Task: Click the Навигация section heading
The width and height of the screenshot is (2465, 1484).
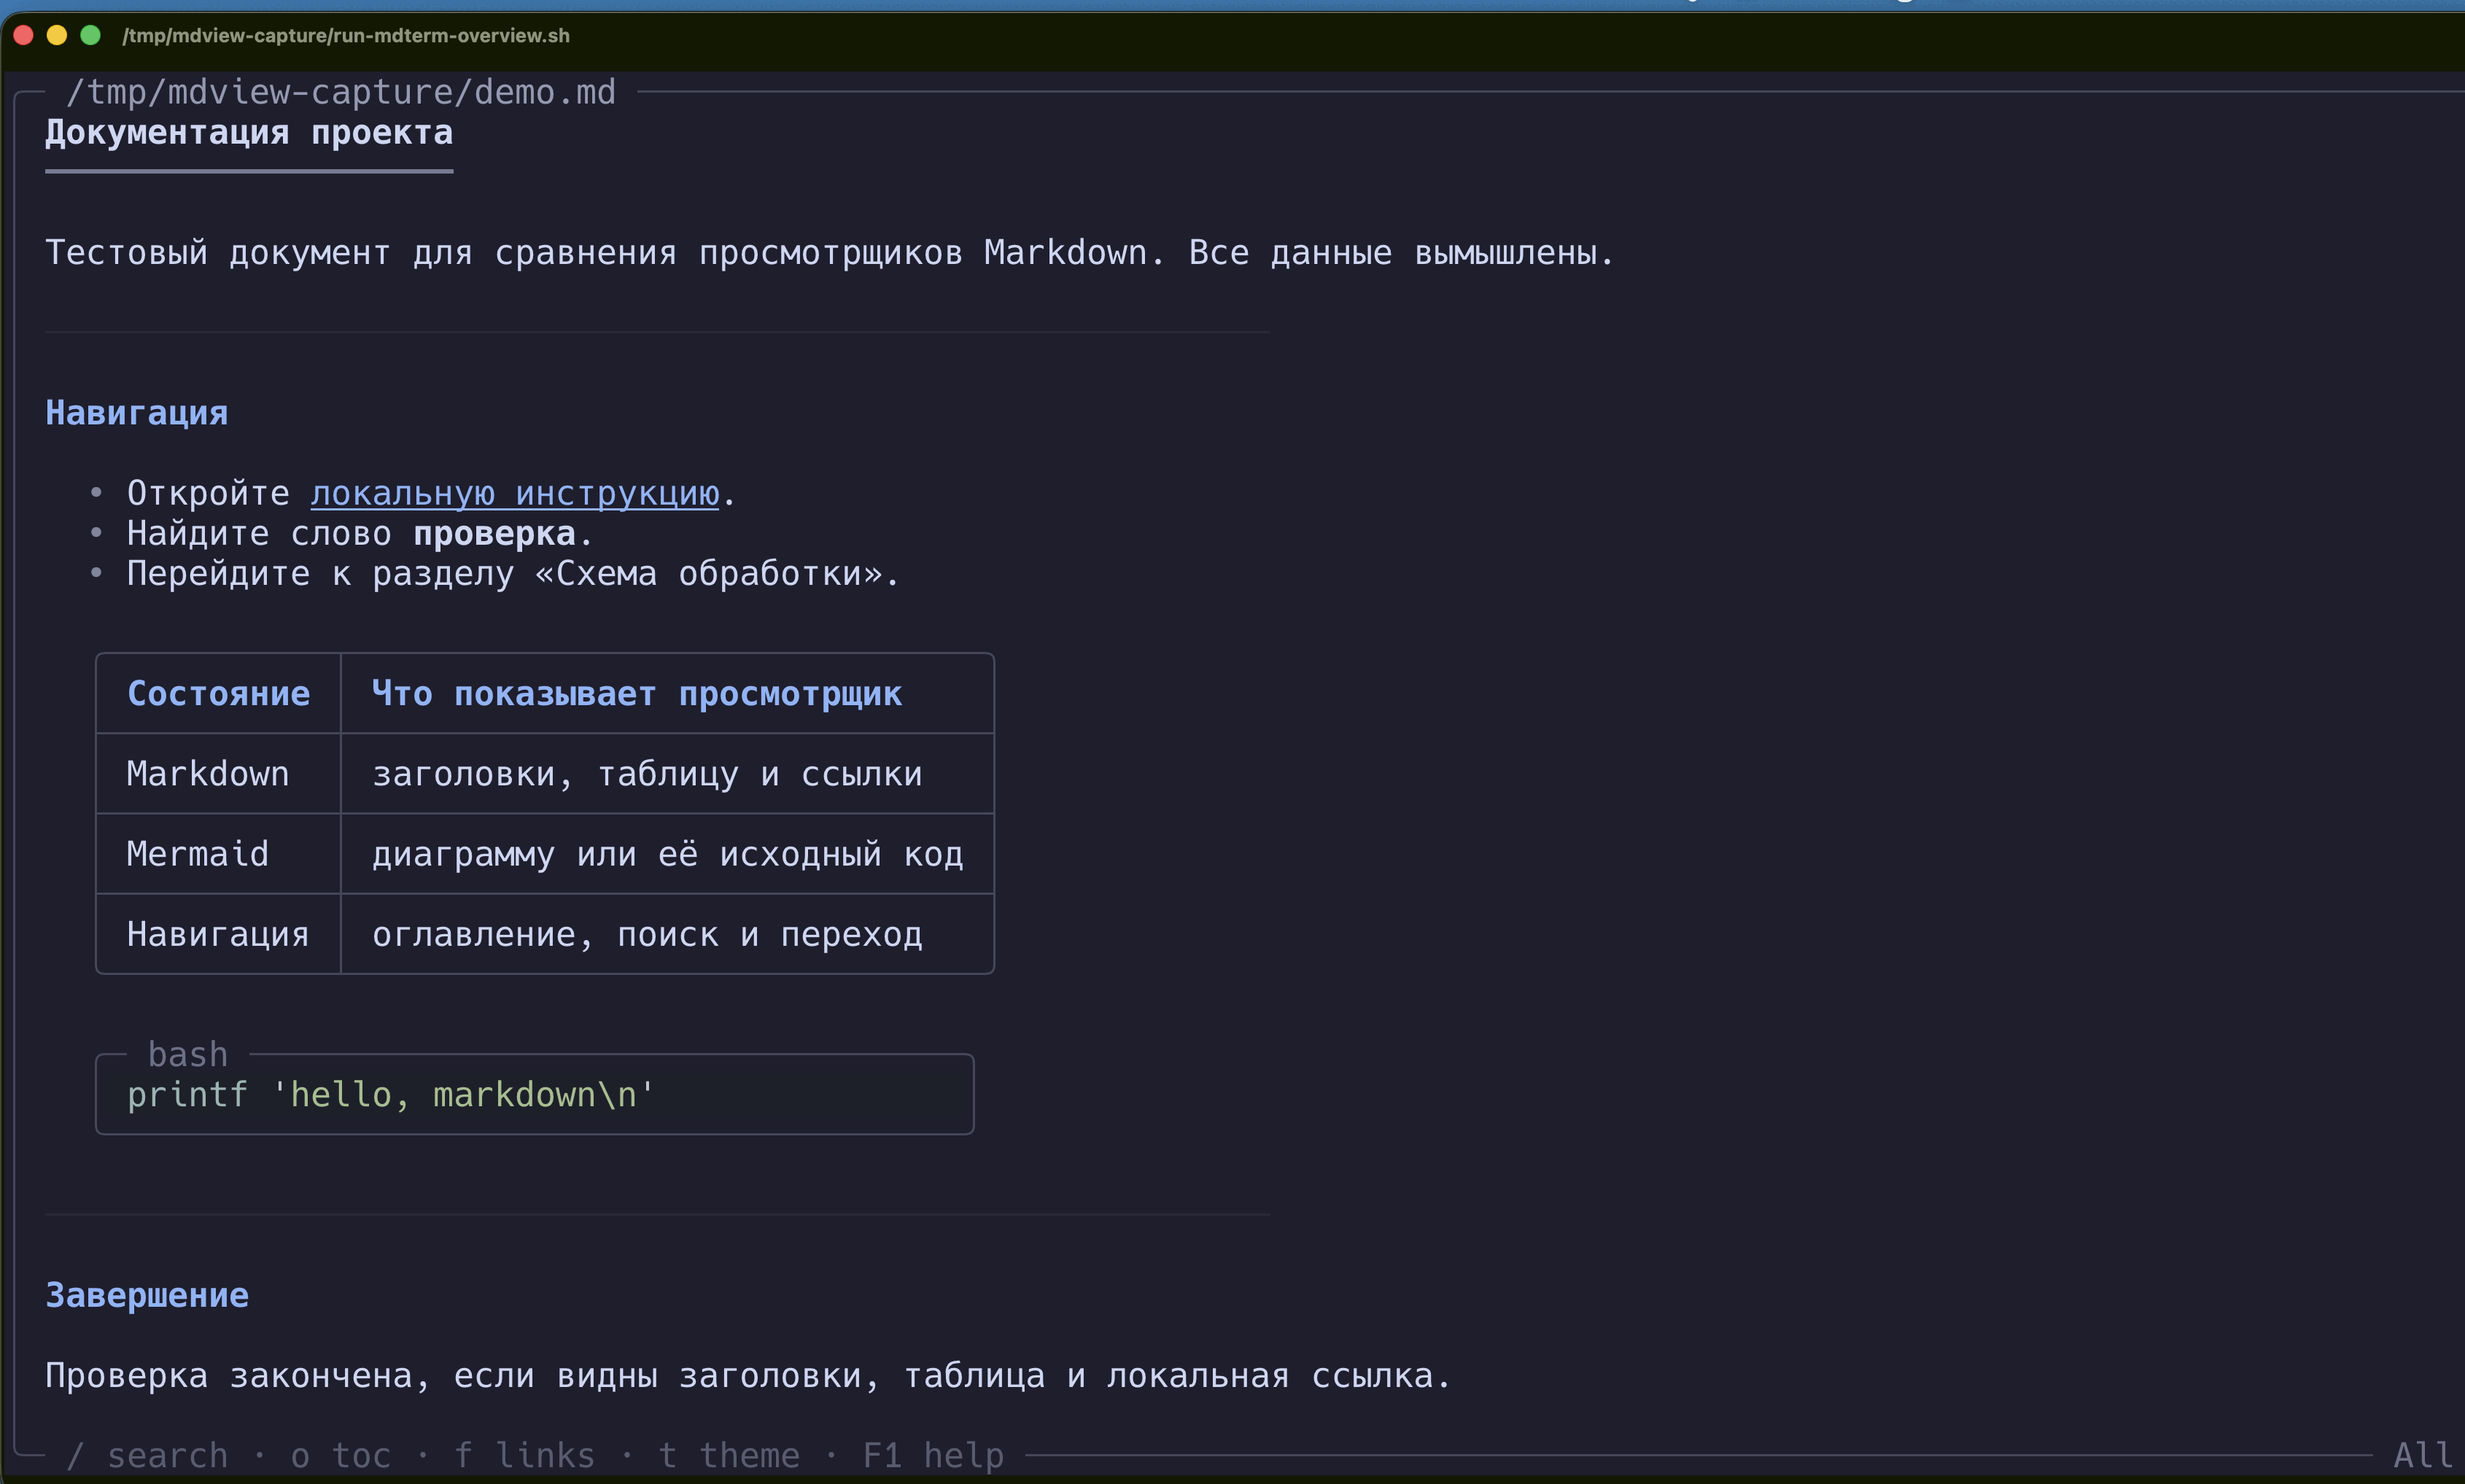Action: point(137,413)
